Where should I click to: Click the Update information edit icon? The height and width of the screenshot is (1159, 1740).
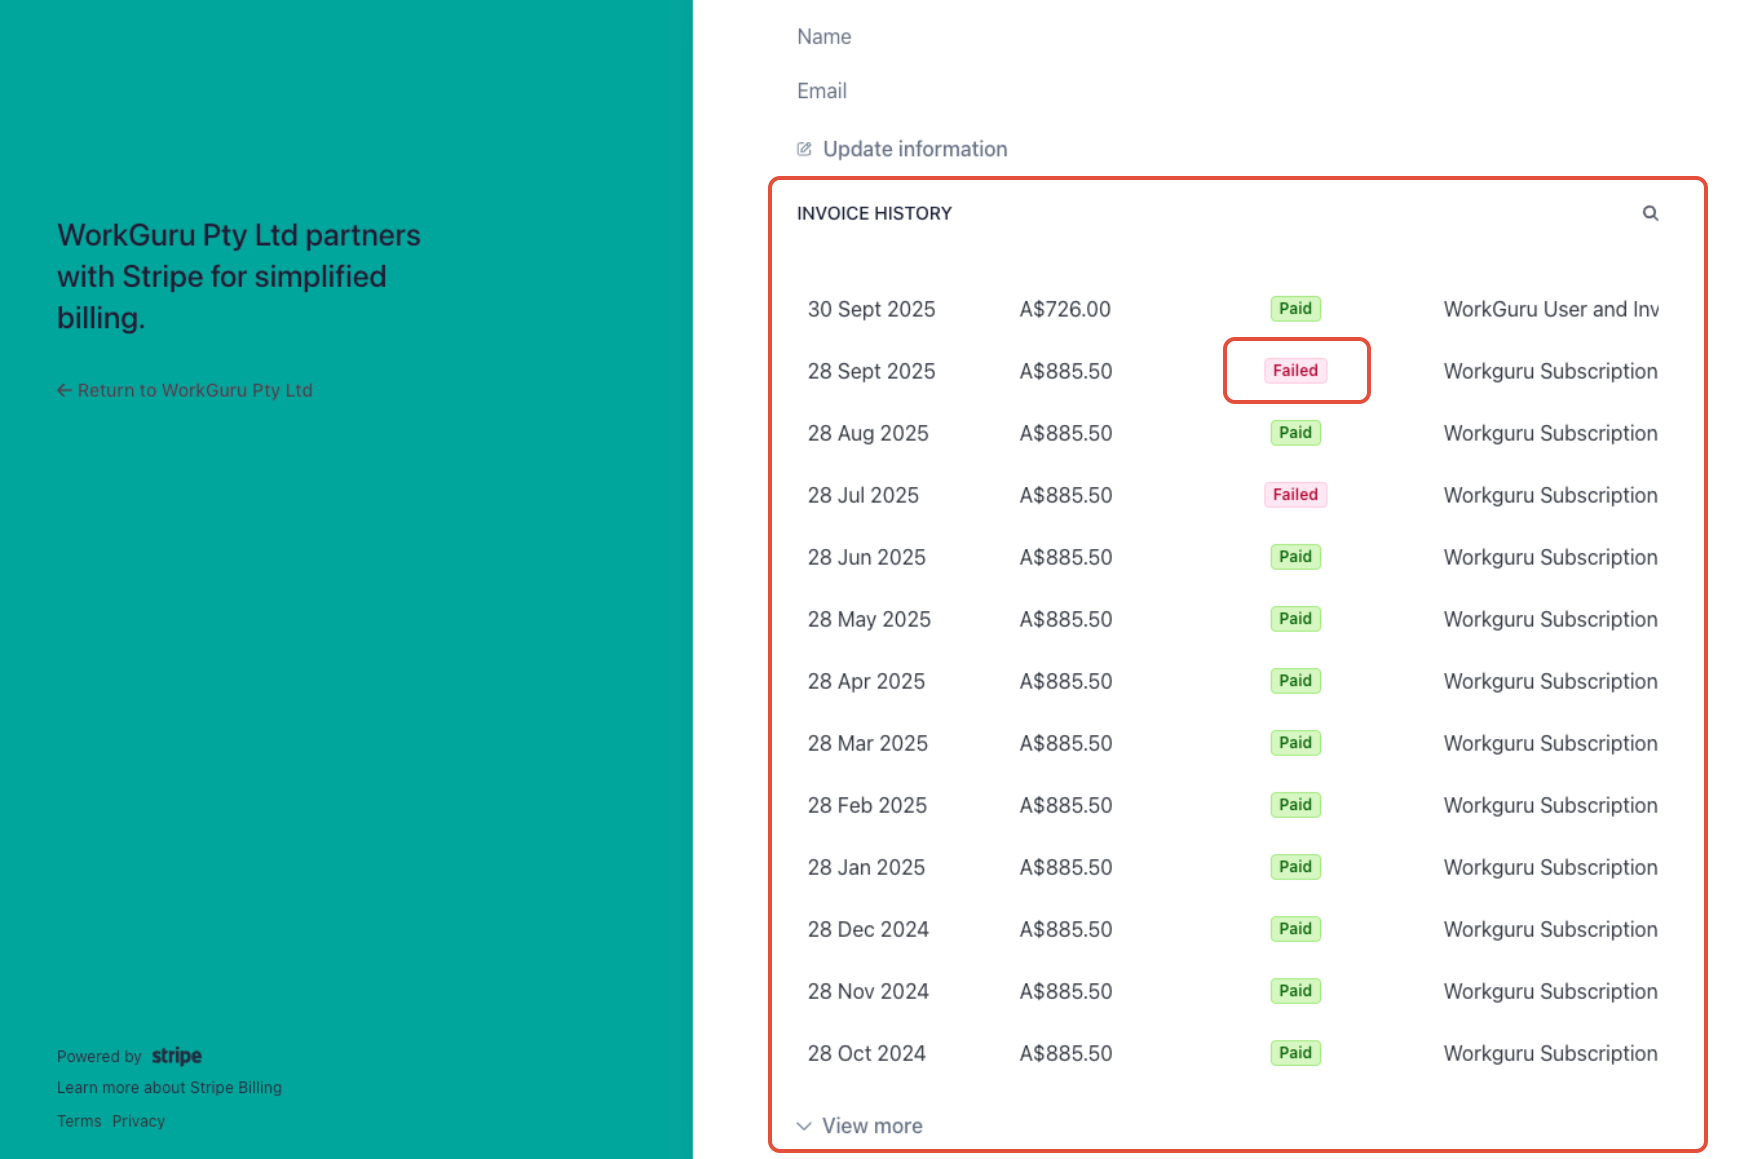804,149
